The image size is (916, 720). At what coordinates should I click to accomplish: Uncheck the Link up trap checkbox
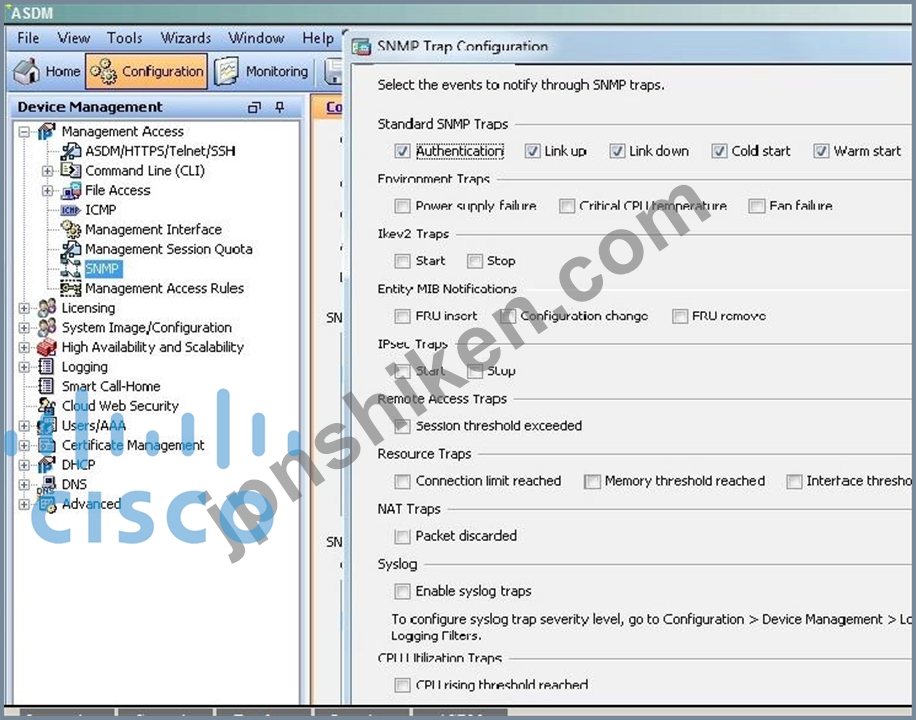pyautogui.click(x=532, y=151)
